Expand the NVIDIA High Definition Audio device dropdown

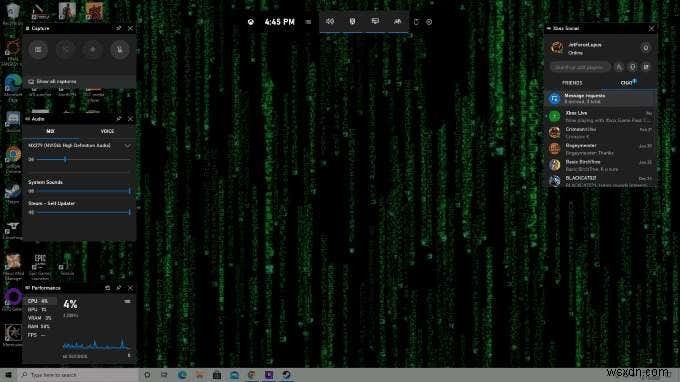128,146
